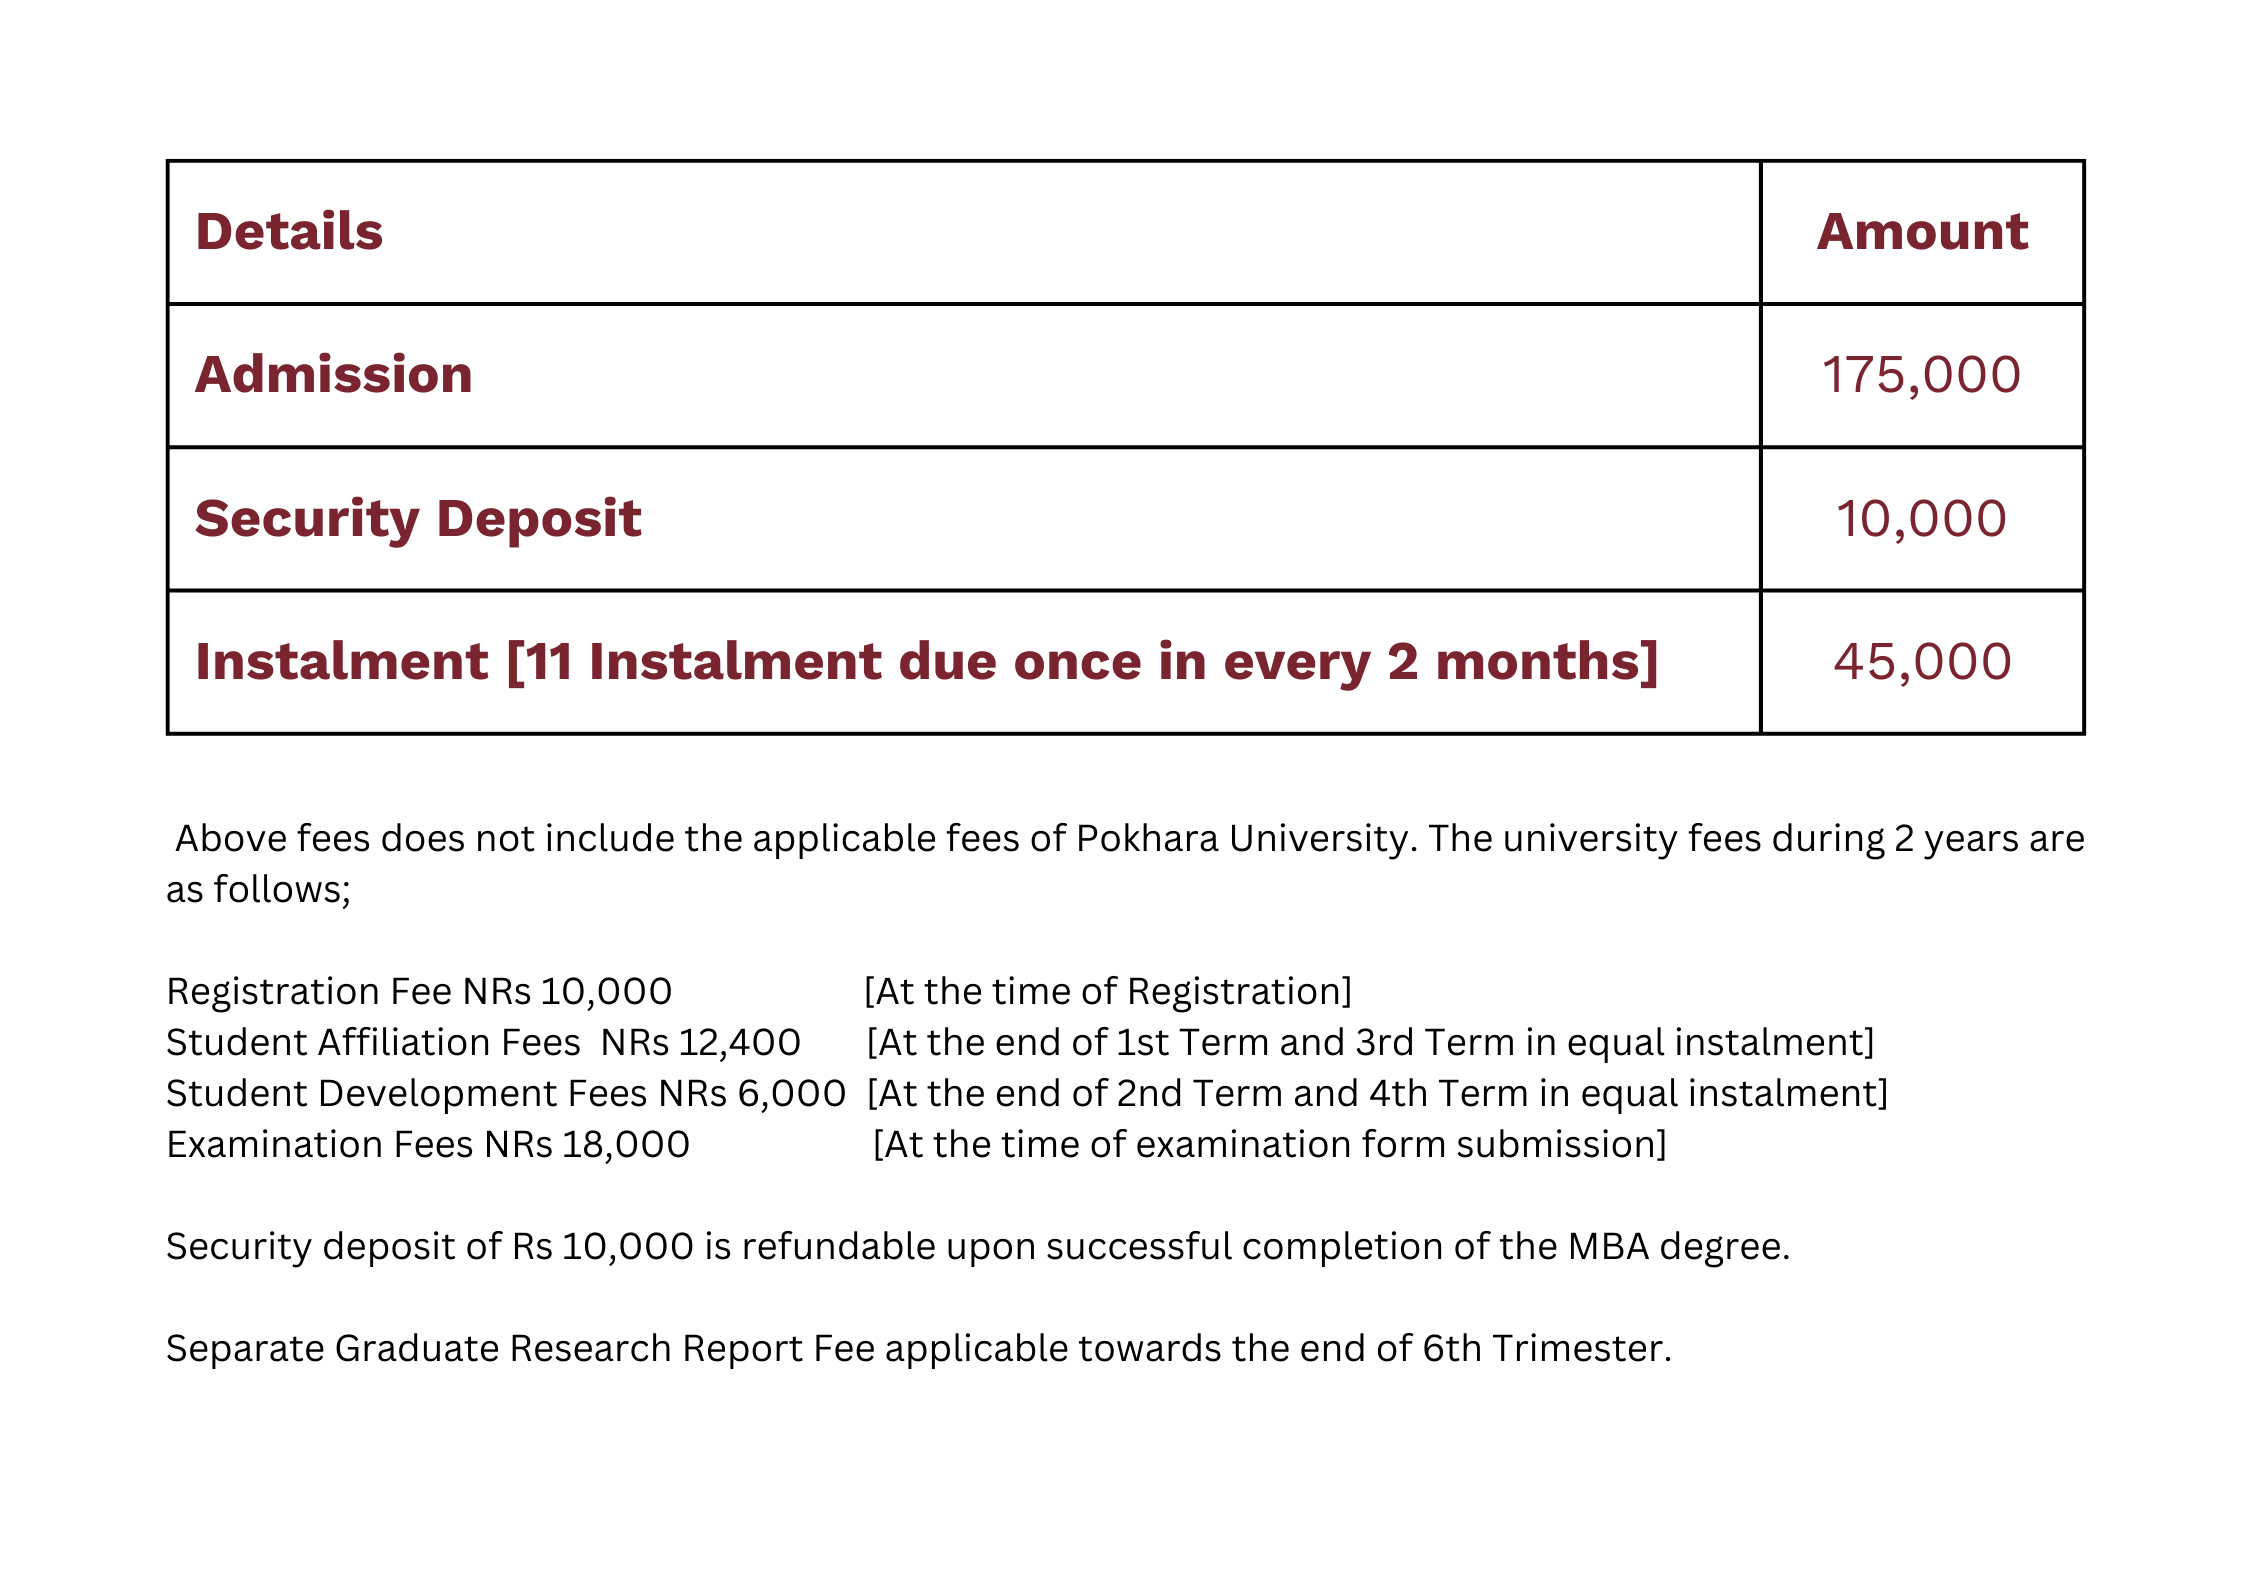Click the Graduate Research Report Fee sentence
2245x1587 pixels.
919,1349
